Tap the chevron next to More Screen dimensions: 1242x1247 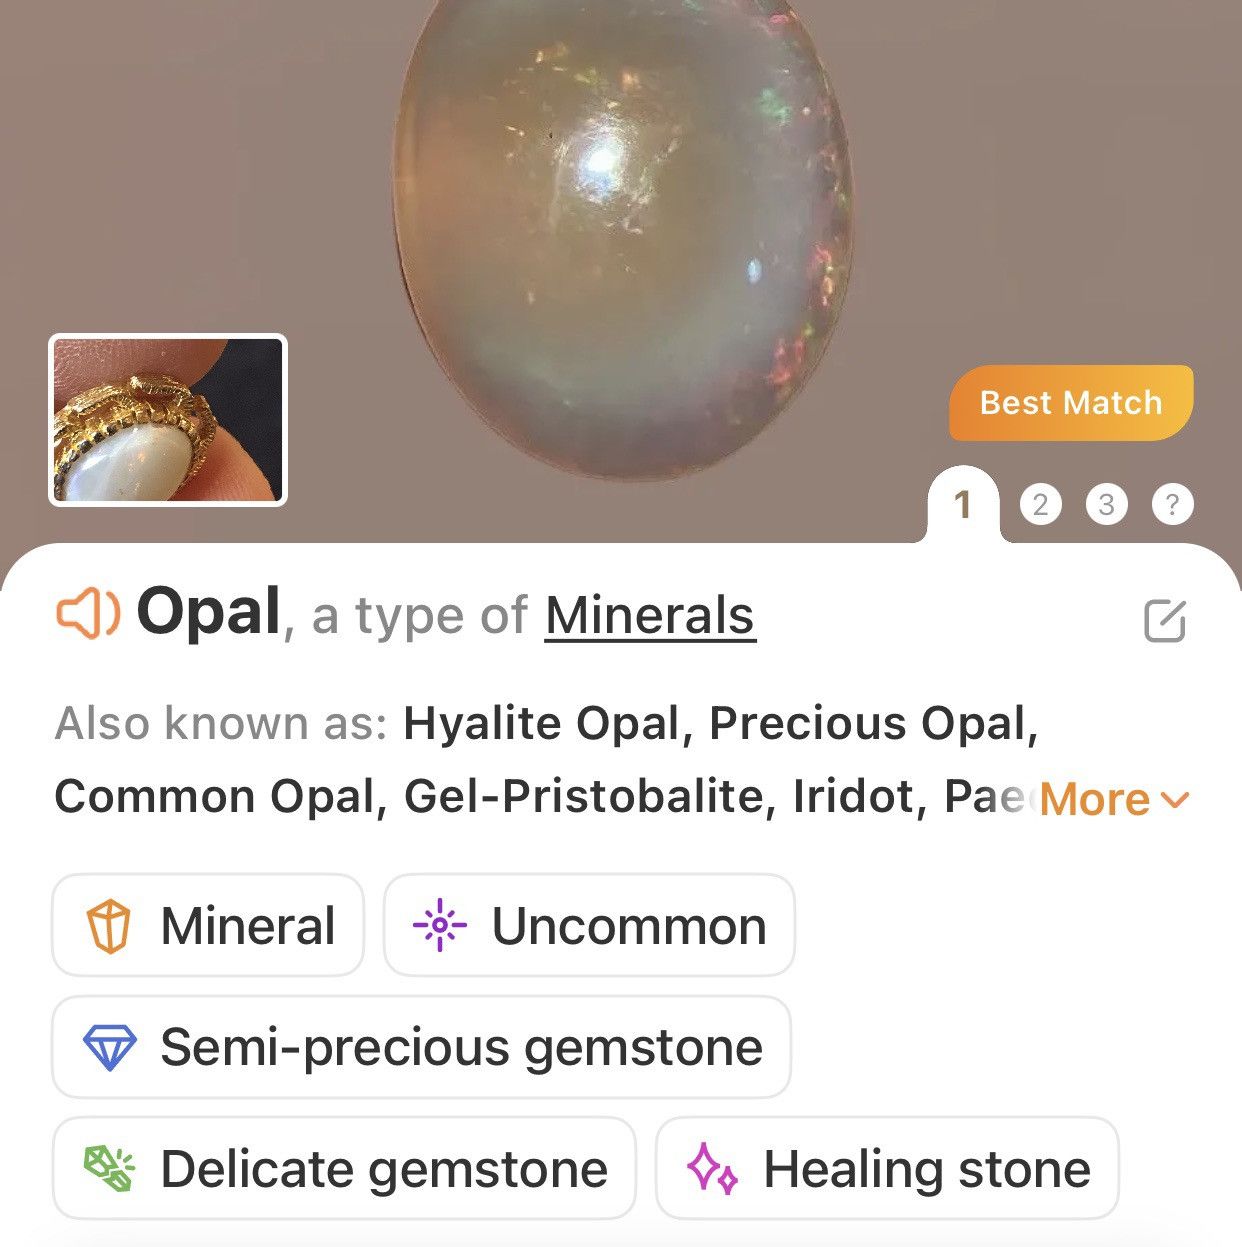click(x=1176, y=799)
